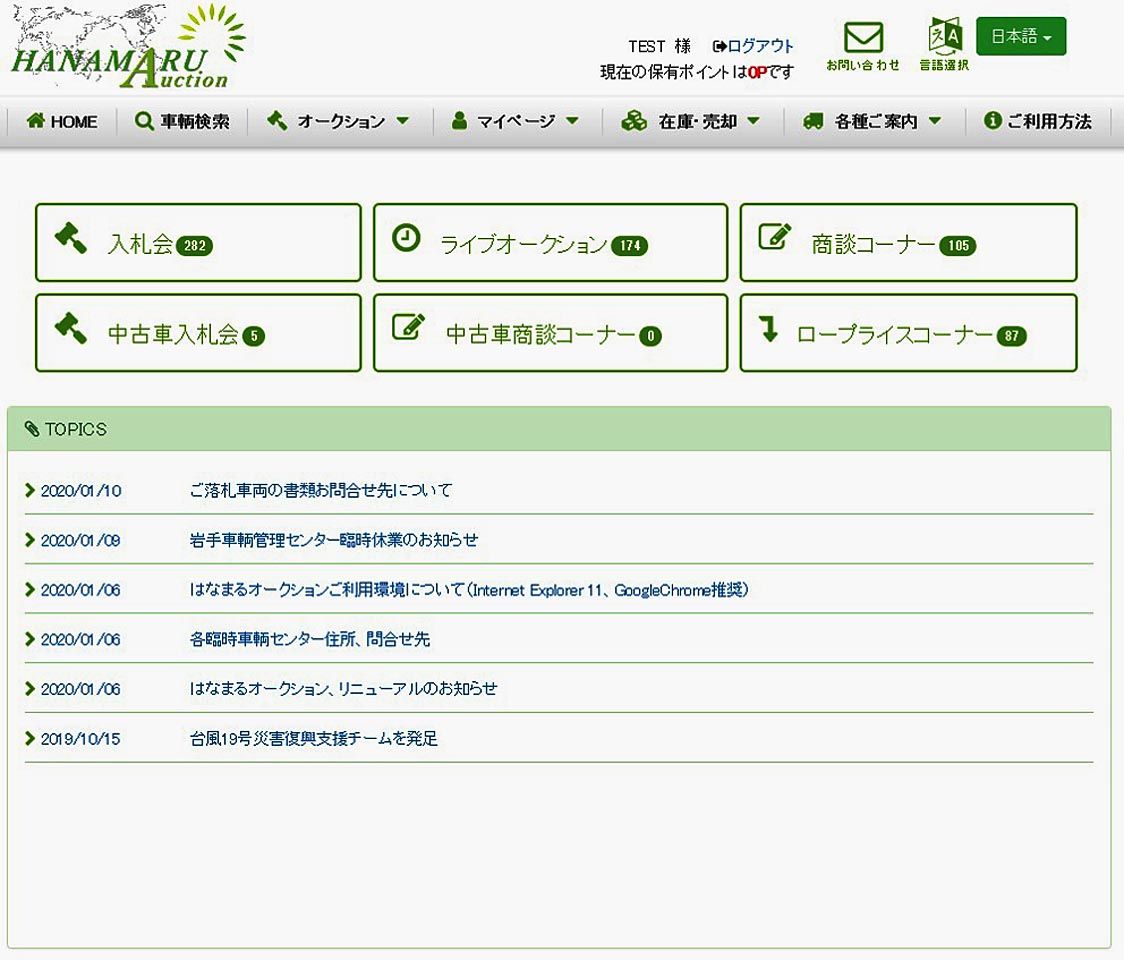The width and height of the screenshot is (1124, 960).
Task: Click the info icon beside ご利用方法
Action: click(x=992, y=121)
